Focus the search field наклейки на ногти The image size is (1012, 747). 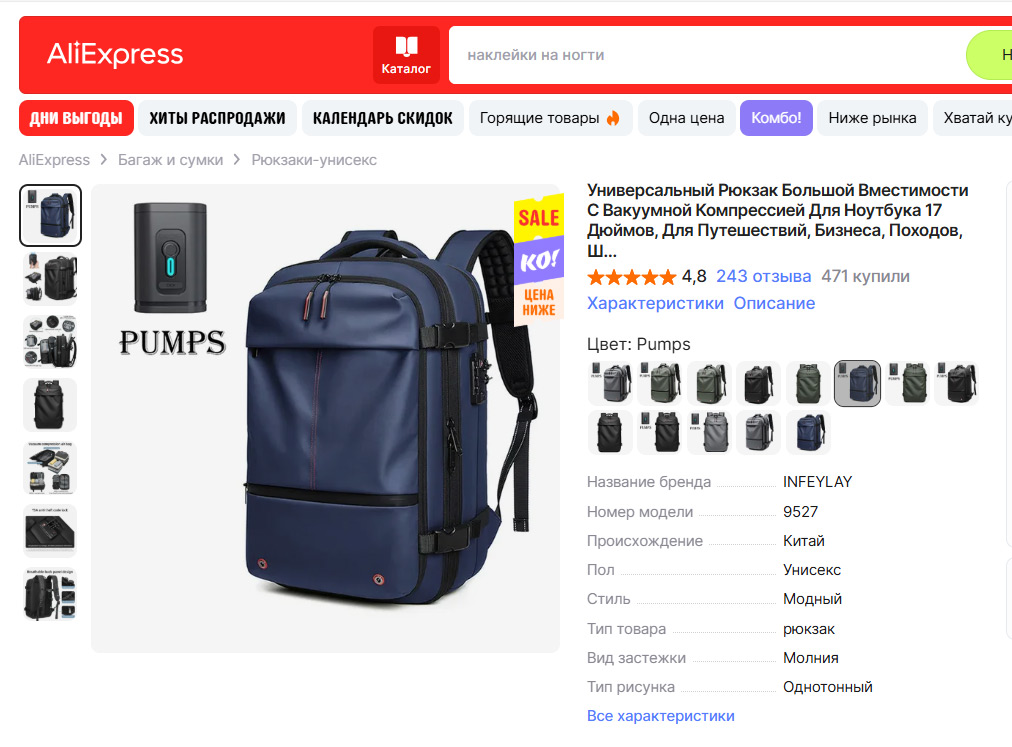707,55
